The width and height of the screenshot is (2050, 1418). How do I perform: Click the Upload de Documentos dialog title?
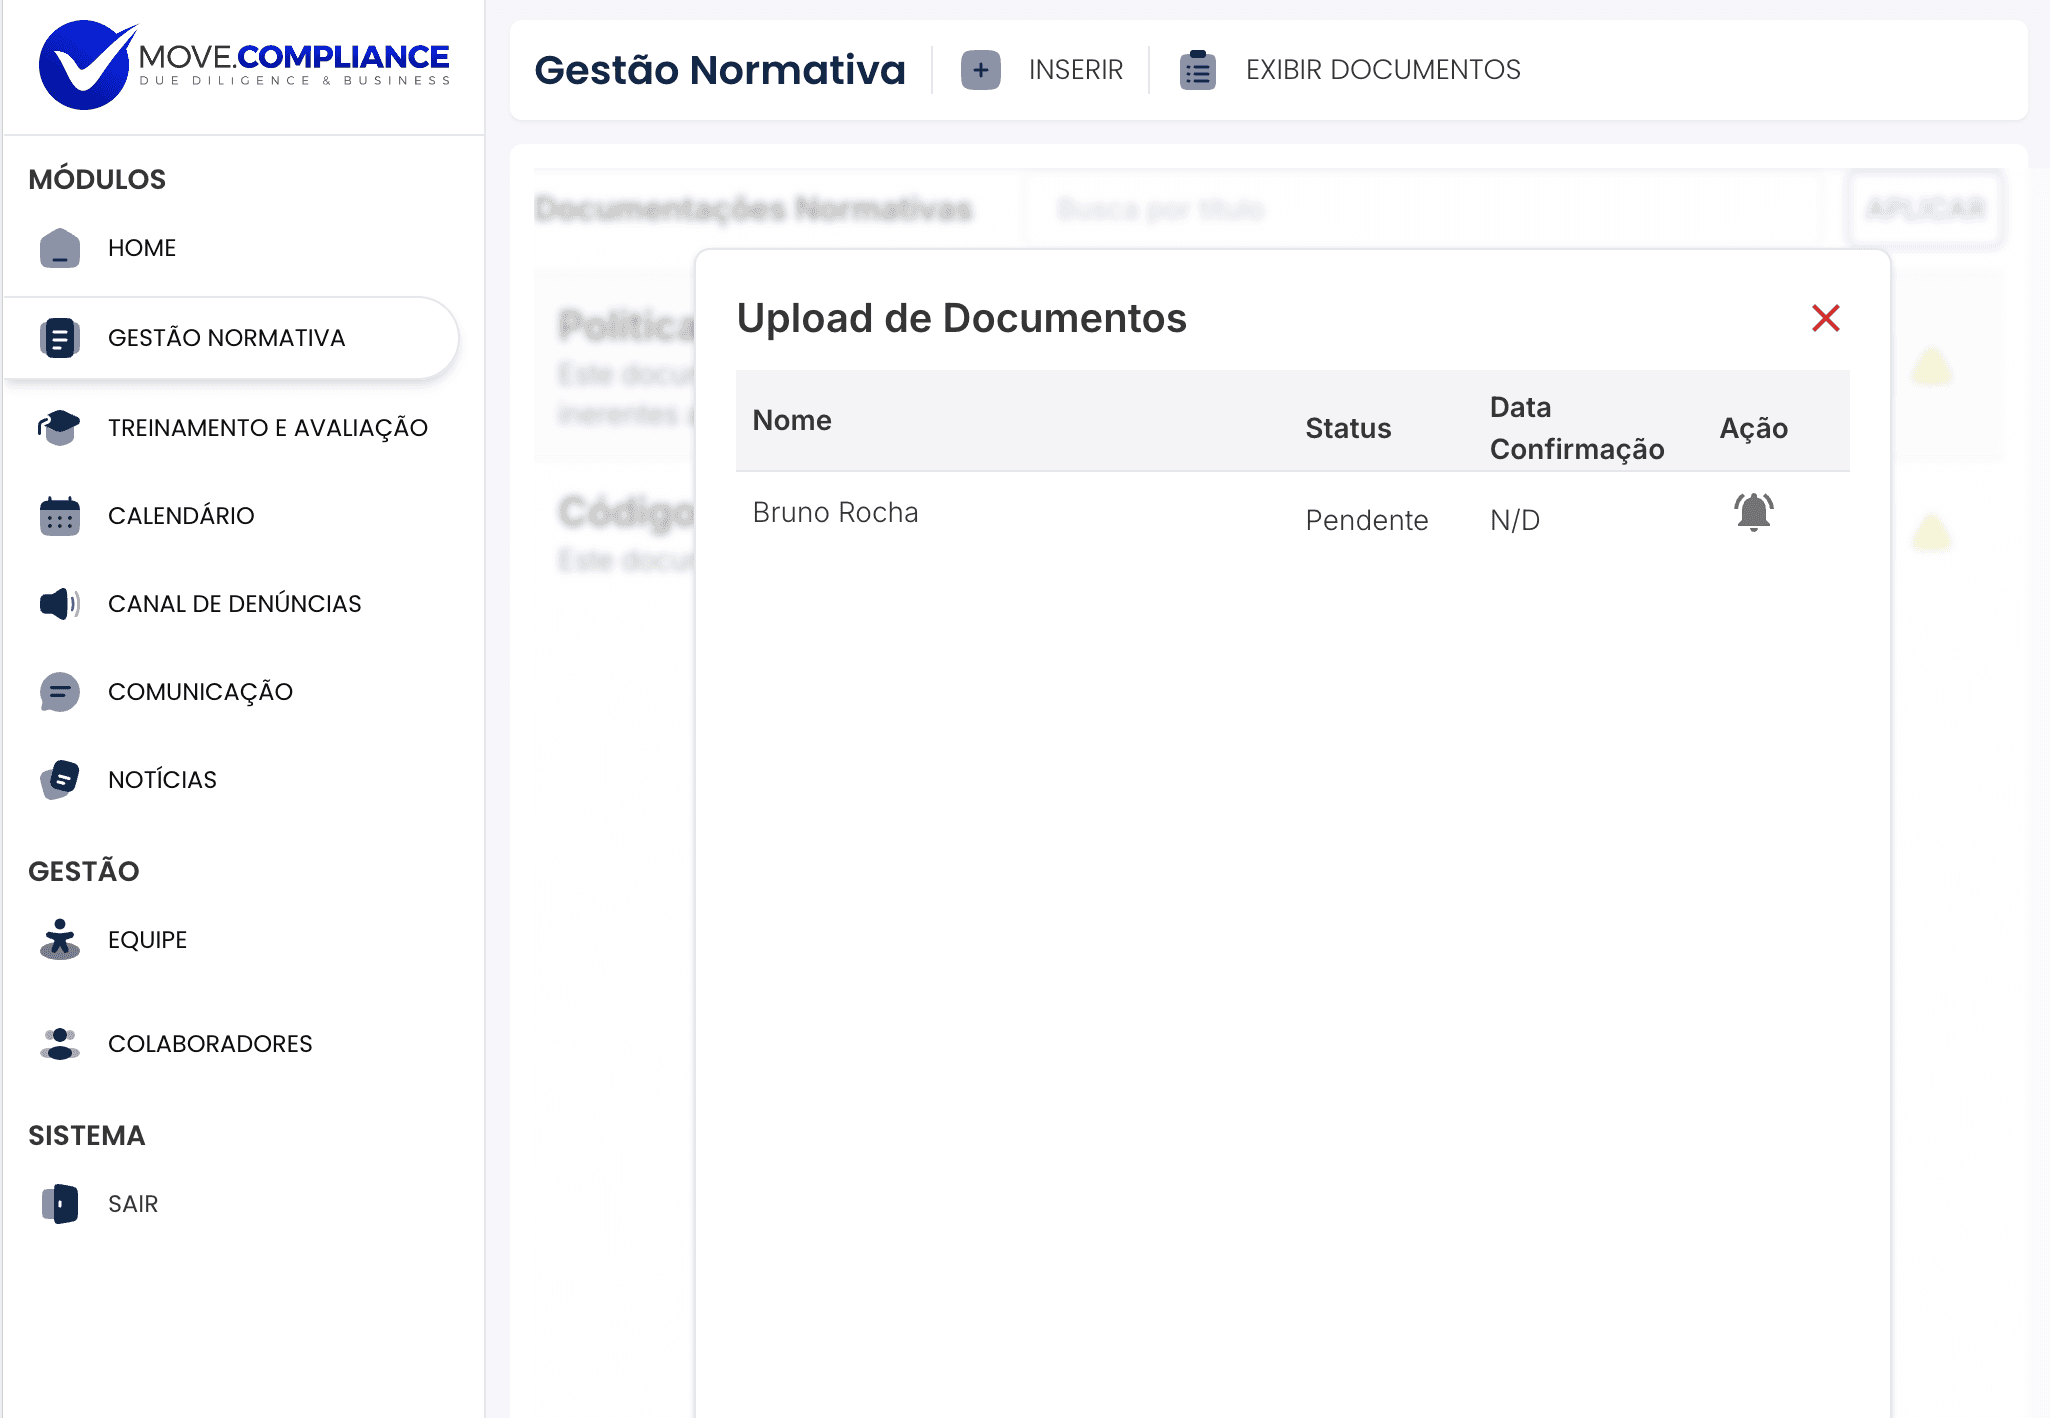(961, 318)
